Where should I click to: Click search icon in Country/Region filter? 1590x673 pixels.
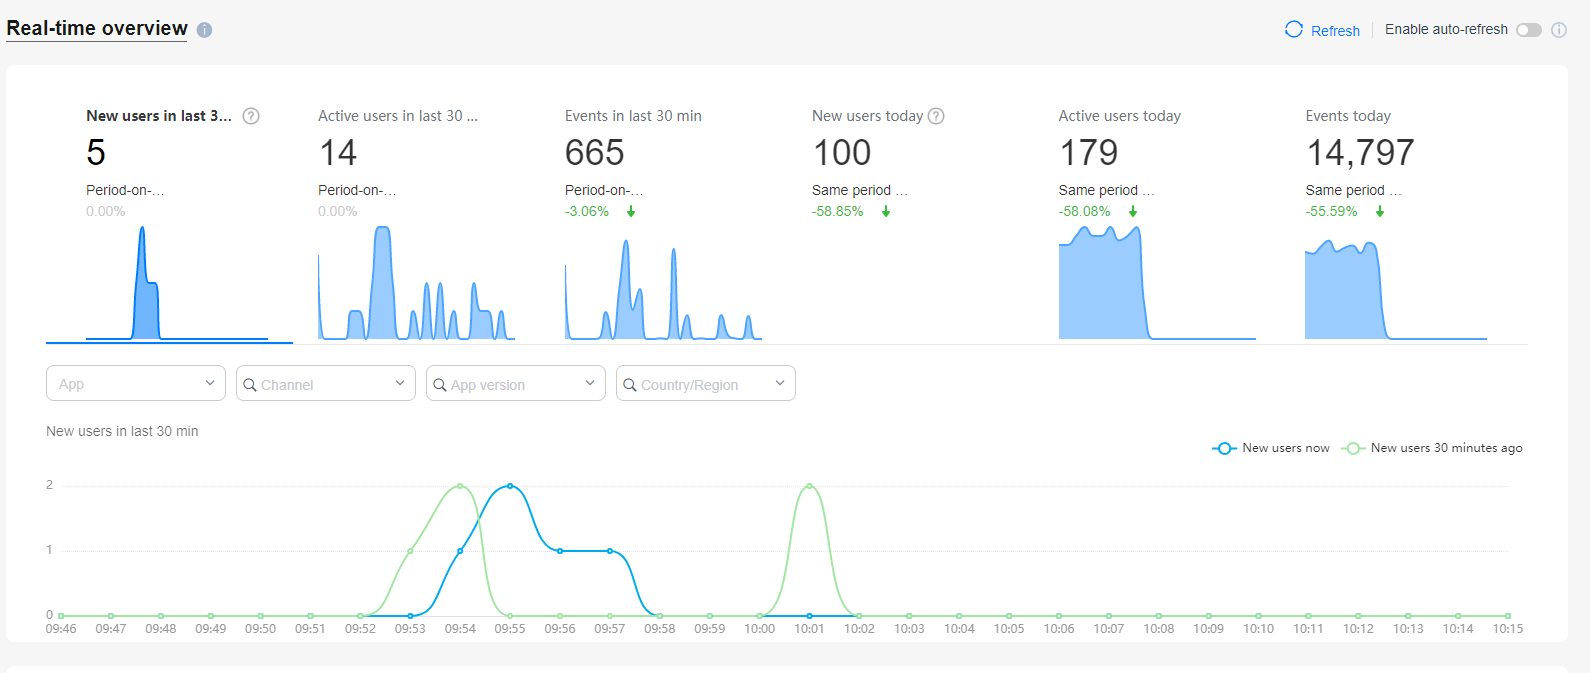pyautogui.click(x=629, y=385)
